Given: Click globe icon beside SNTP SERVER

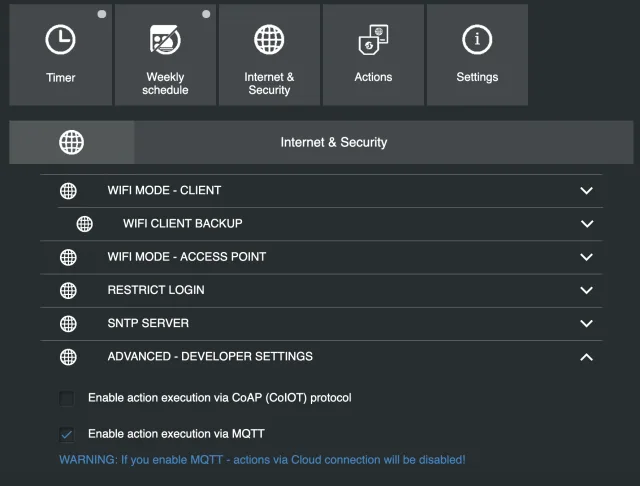Looking at the screenshot, I should 68,323.
